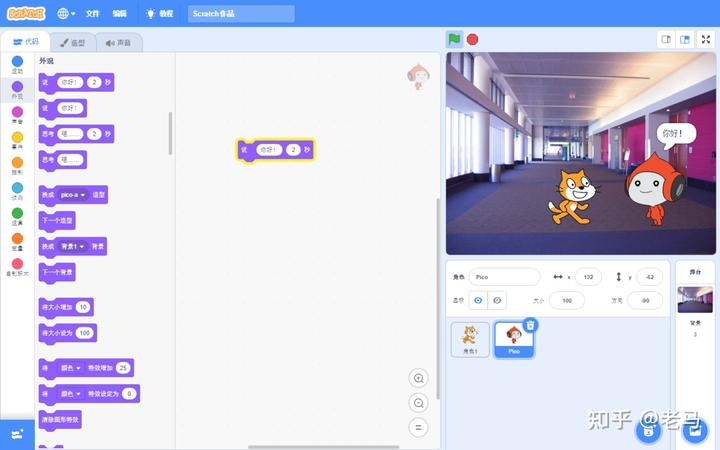This screenshot has width=720, height=450.
Task: Zoom in the code workspace
Action: (x=418, y=378)
